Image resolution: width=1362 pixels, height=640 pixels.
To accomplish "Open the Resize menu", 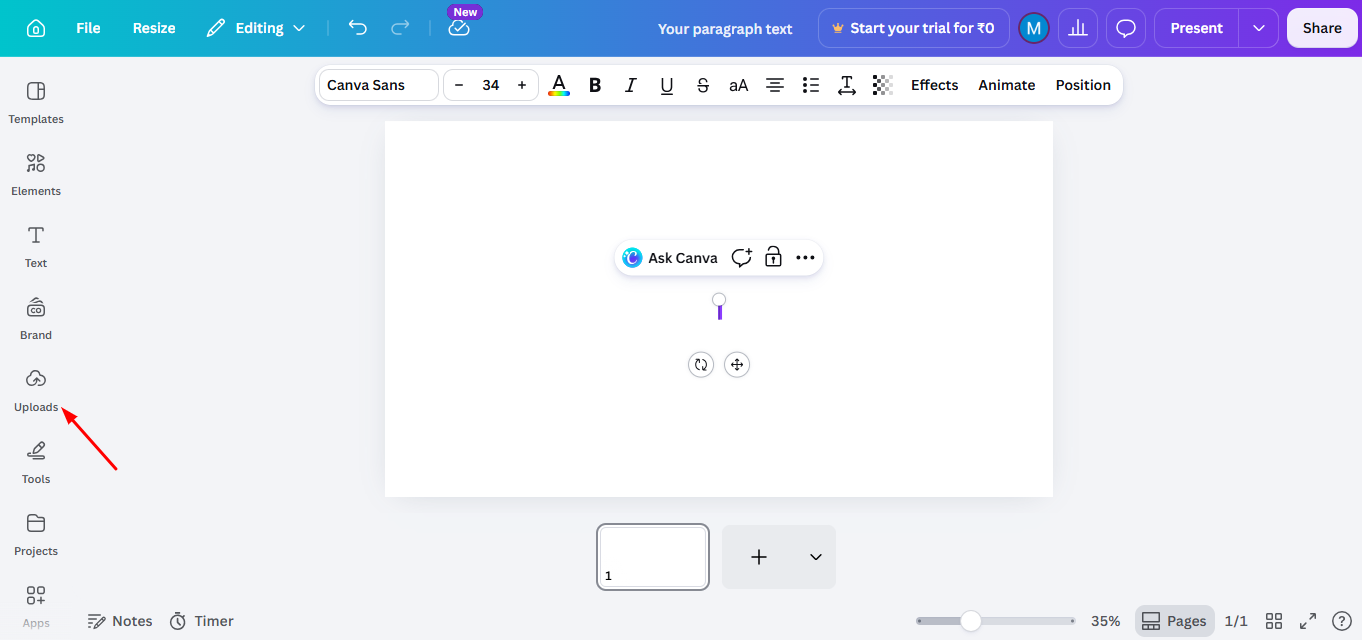I will tap(154, 28).
